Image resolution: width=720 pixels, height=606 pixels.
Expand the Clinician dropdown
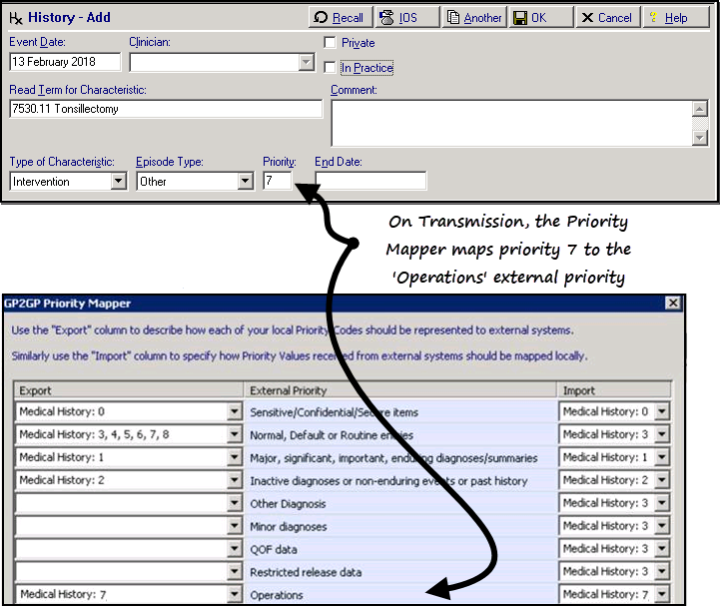(307, 63)
